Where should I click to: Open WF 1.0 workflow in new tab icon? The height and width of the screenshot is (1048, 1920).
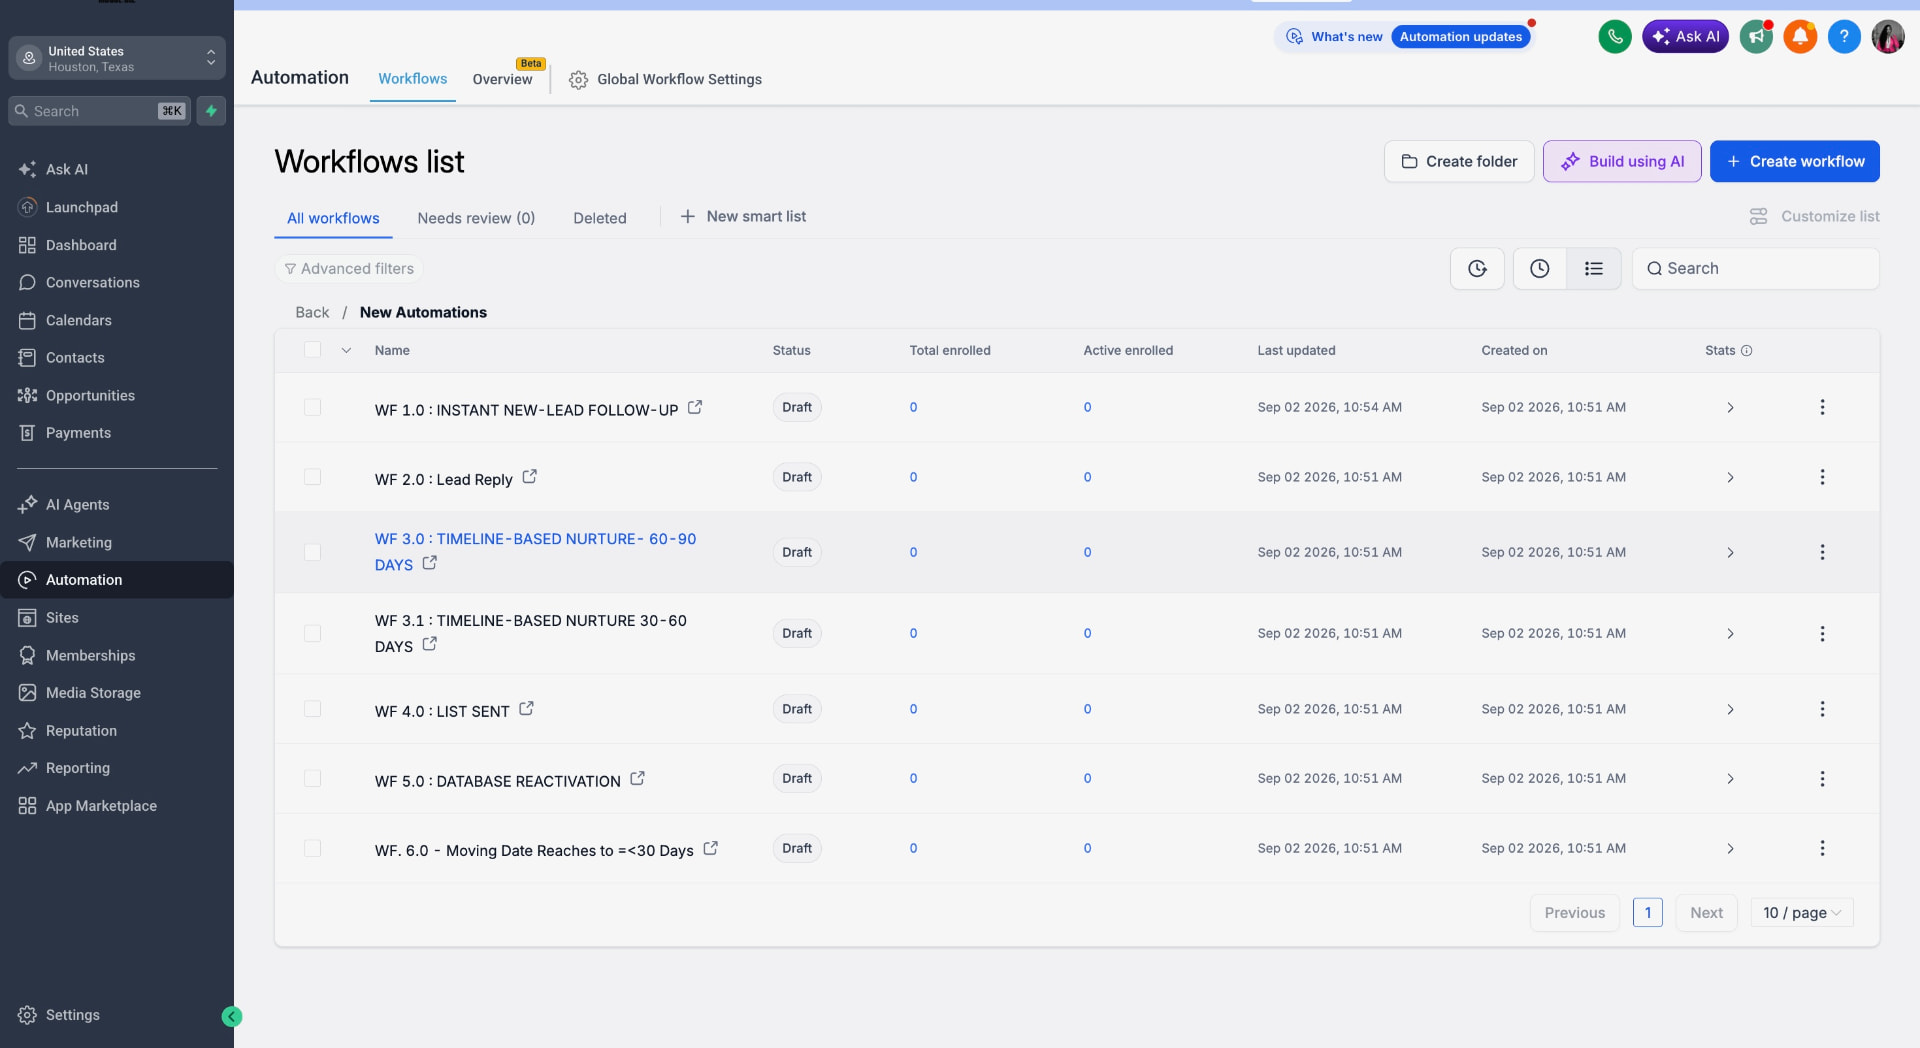coord(695,407)
